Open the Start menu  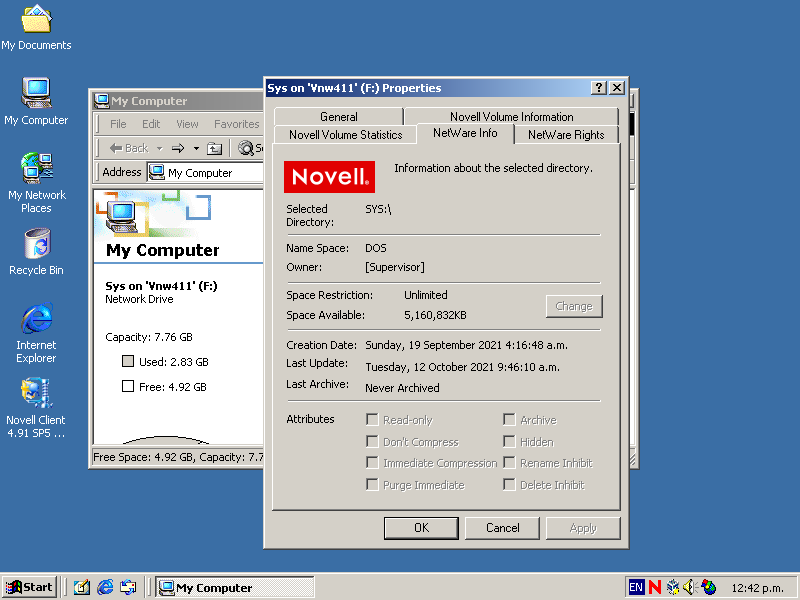29,587
